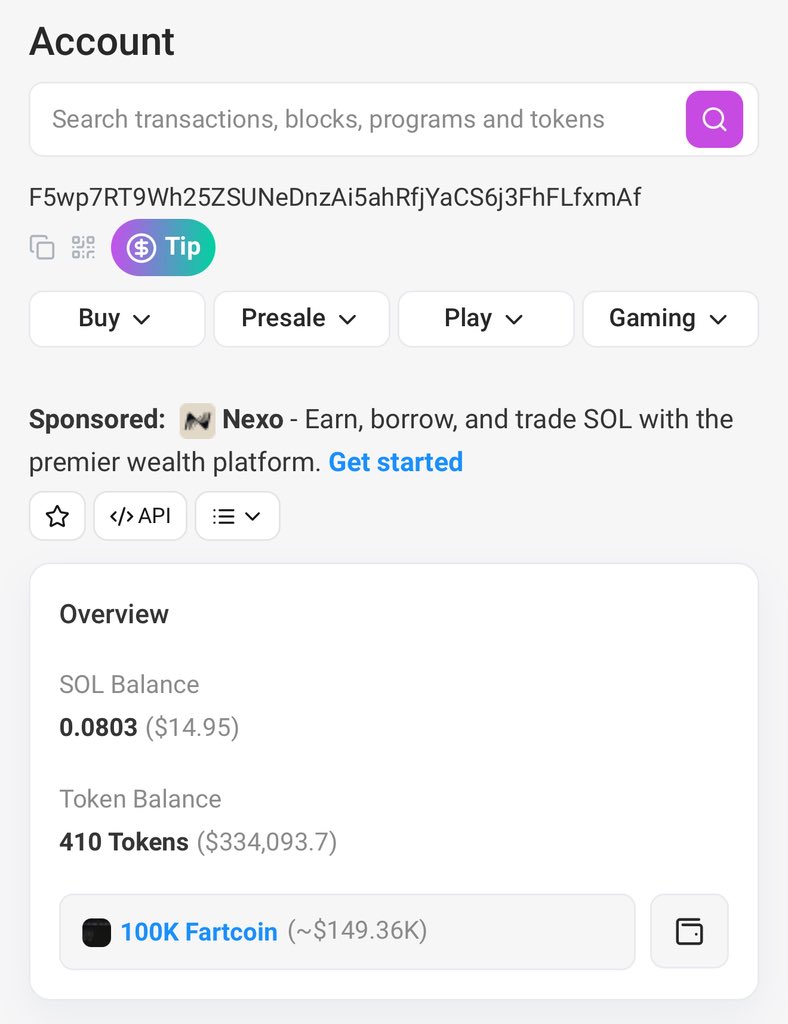Focus the search transactions input field
The image size is (788, 1024).
point(357,120)
